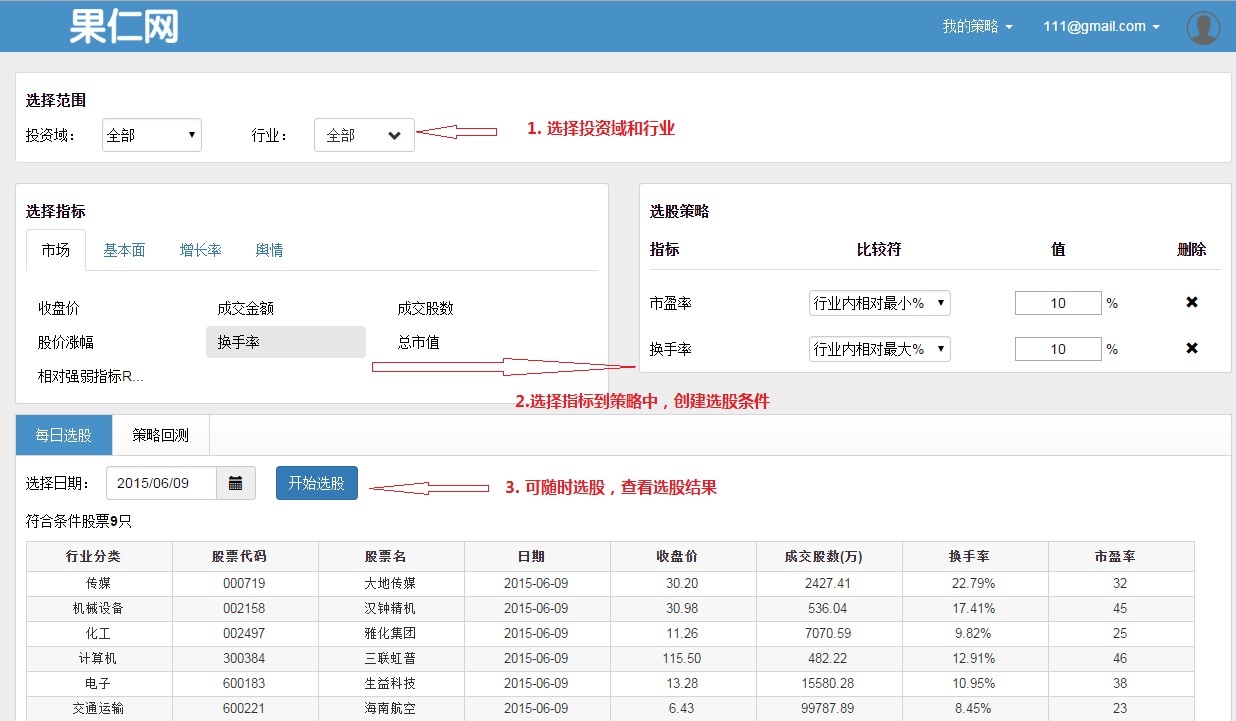Switch to the 策略回测 tab
Viewport: 1236px width, 721px height.
coord(161,435)
